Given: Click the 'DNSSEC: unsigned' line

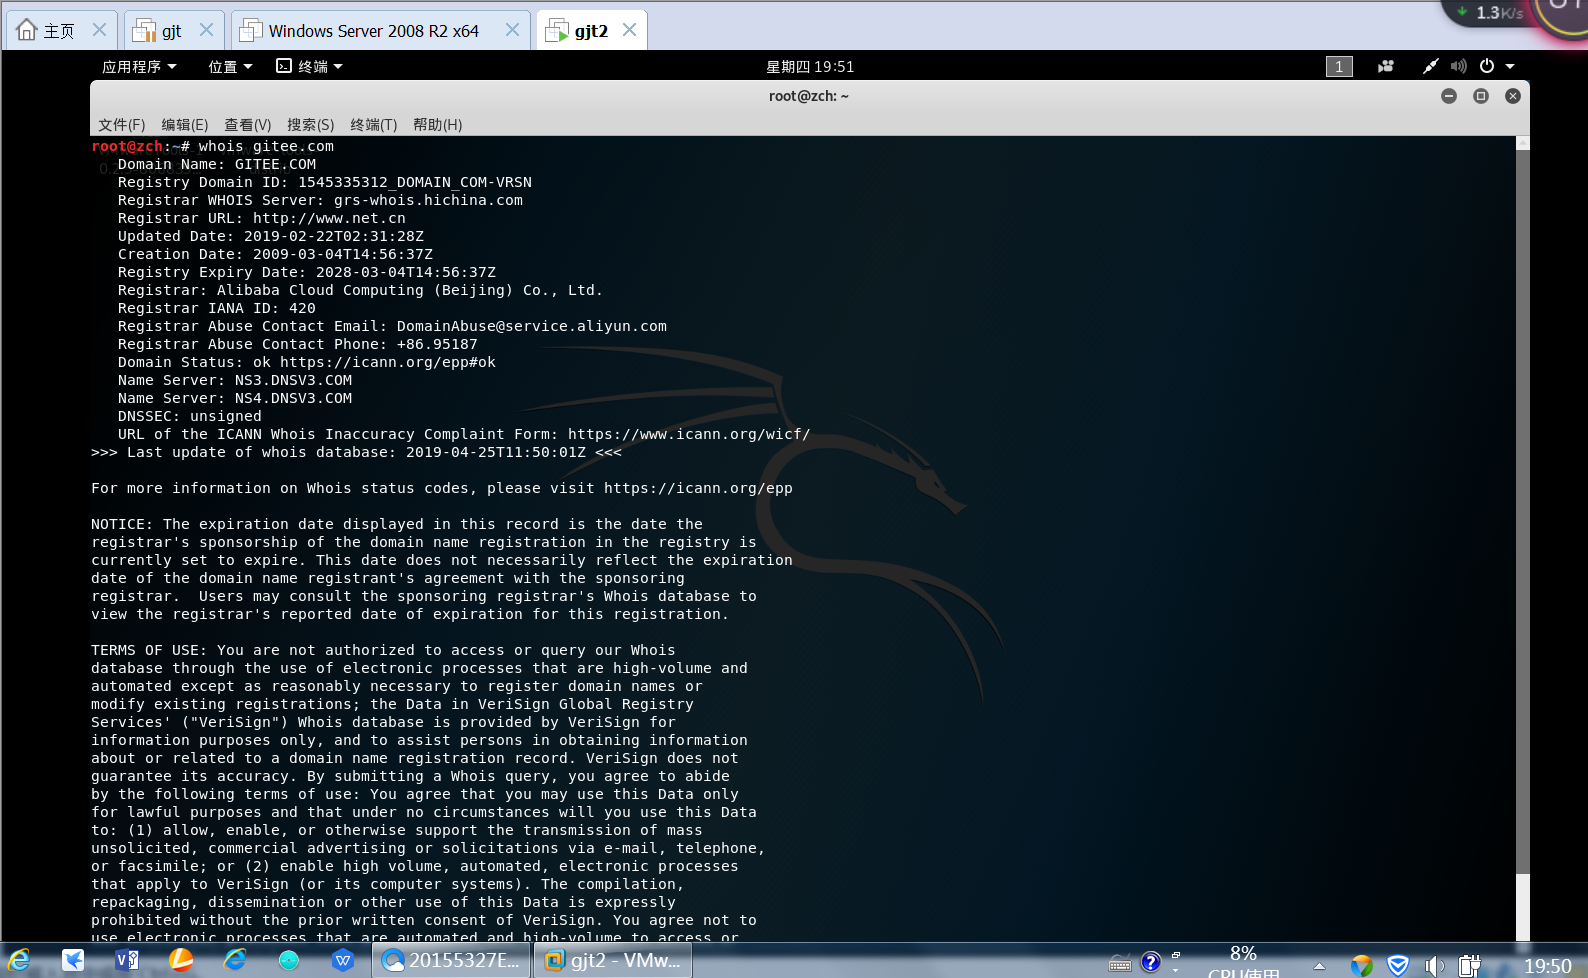Looking at the screenshot, I should [190, 416].
